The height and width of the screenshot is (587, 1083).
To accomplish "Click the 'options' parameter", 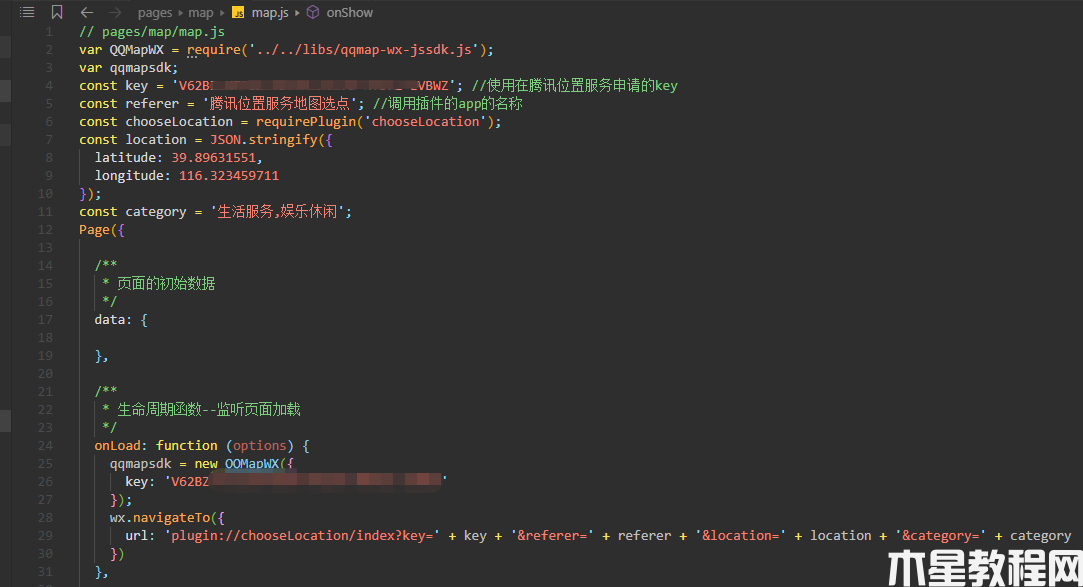I will (260, 445).
